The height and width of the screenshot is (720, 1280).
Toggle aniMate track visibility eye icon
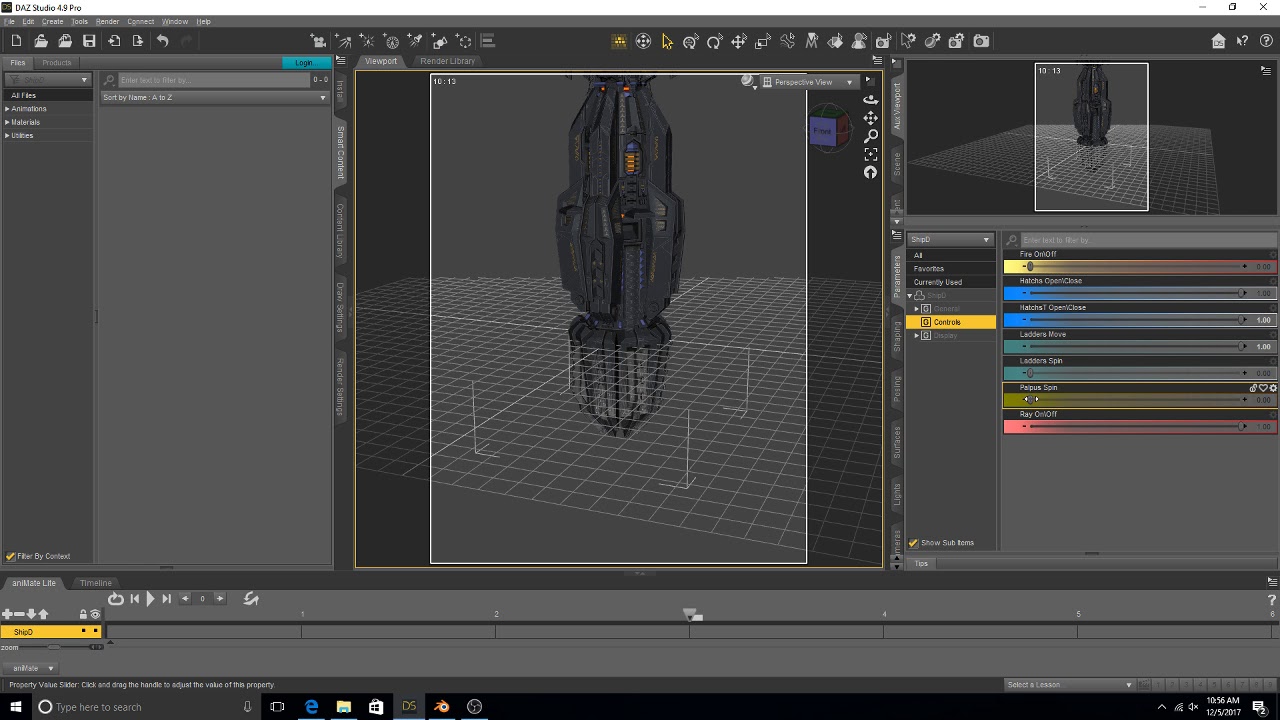coord(95,614)
